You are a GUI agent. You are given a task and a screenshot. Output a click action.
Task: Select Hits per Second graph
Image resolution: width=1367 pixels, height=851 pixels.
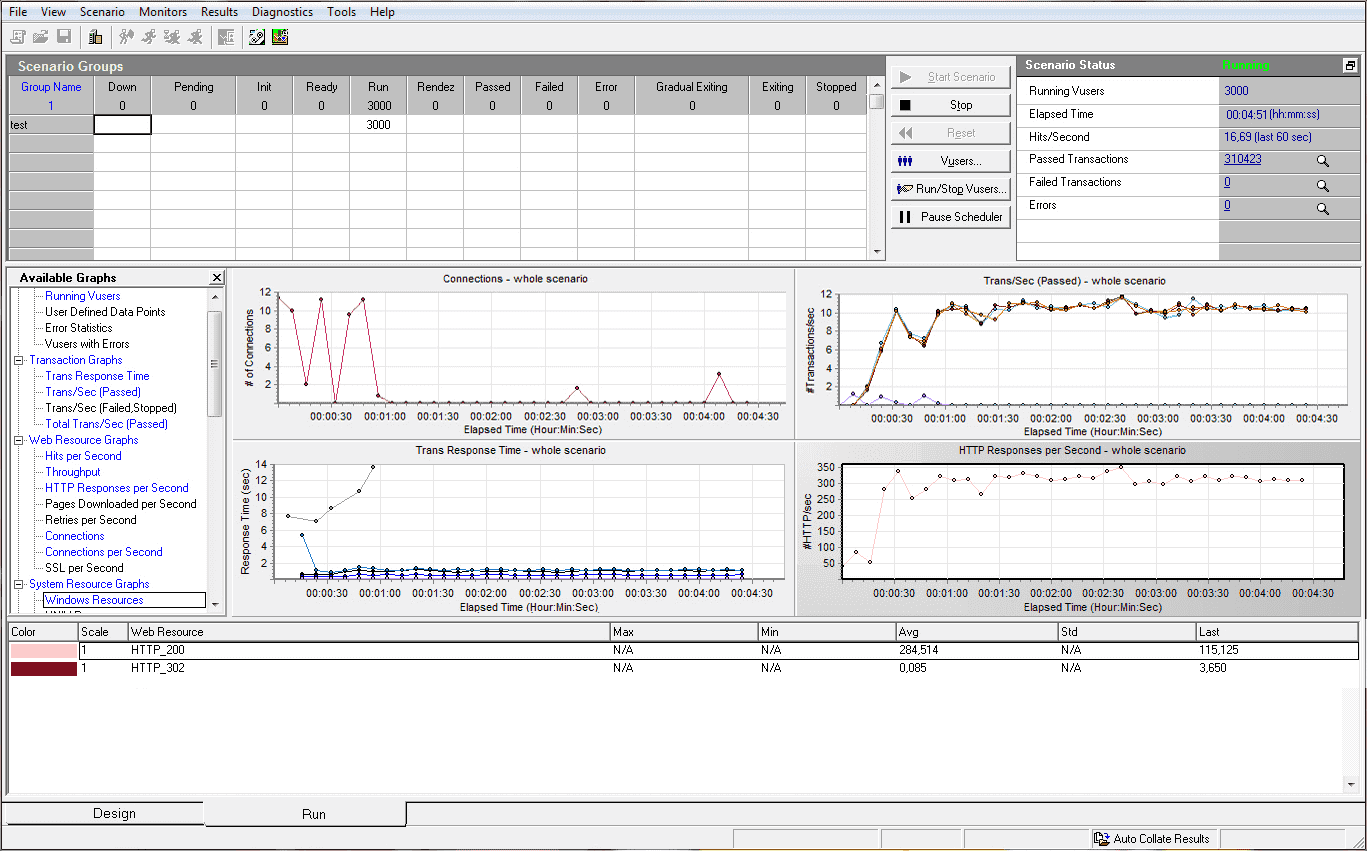[83, 456]
